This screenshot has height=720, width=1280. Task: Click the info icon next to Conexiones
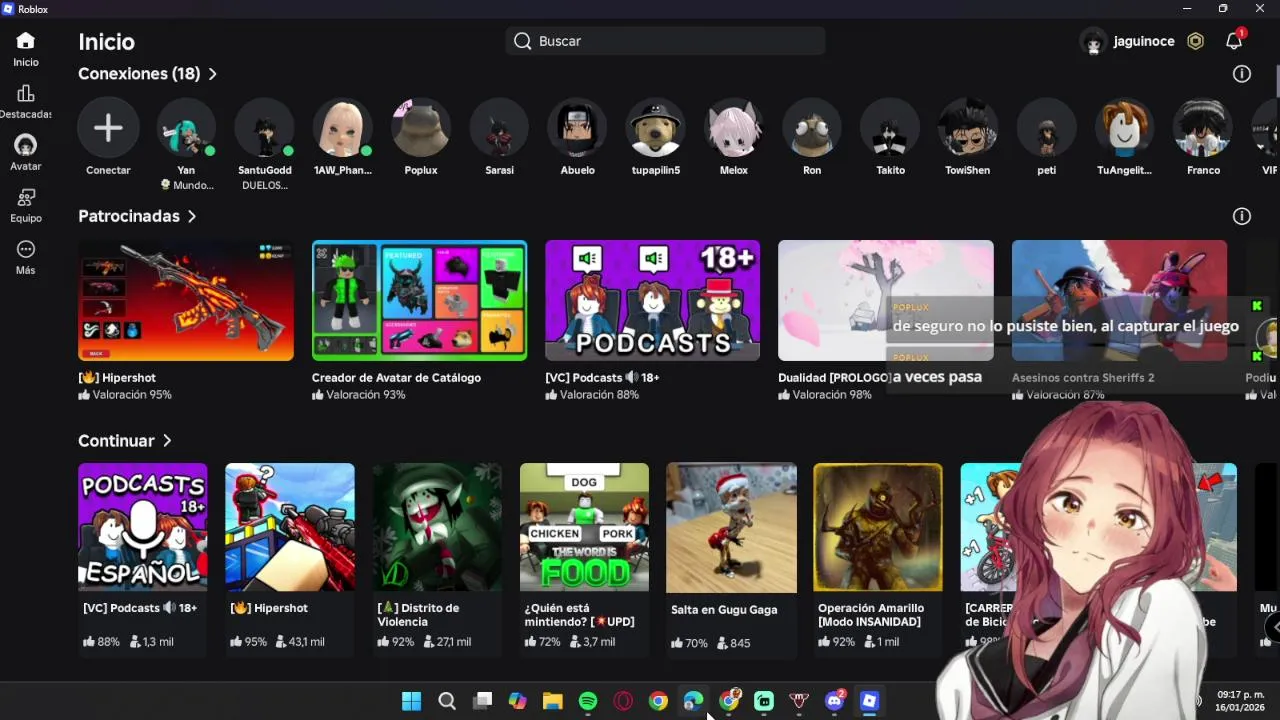click(x=1242, y=74)
